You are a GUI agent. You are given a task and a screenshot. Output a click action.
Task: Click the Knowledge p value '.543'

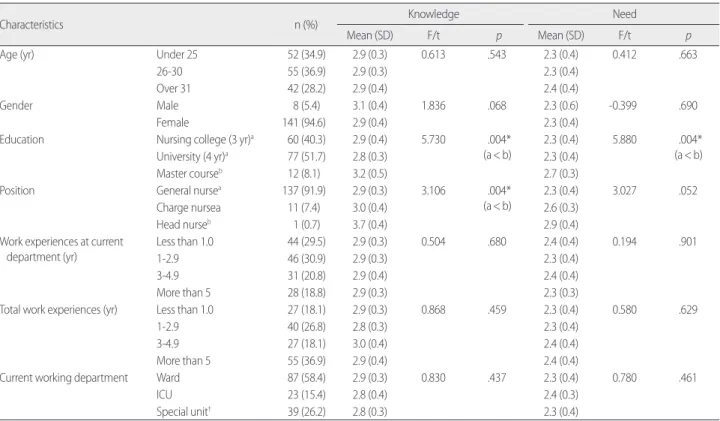(497, 55)
